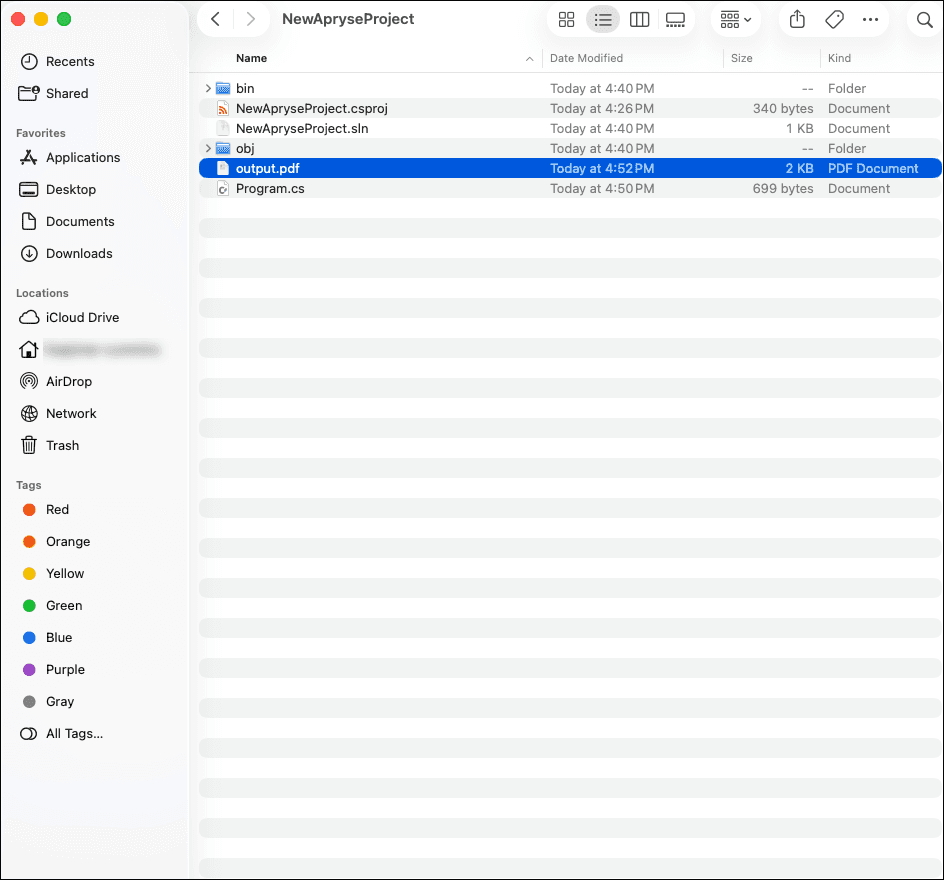The image size is (944, 880).
Task: Switch to gallery view
Action: tap(675, 20)
